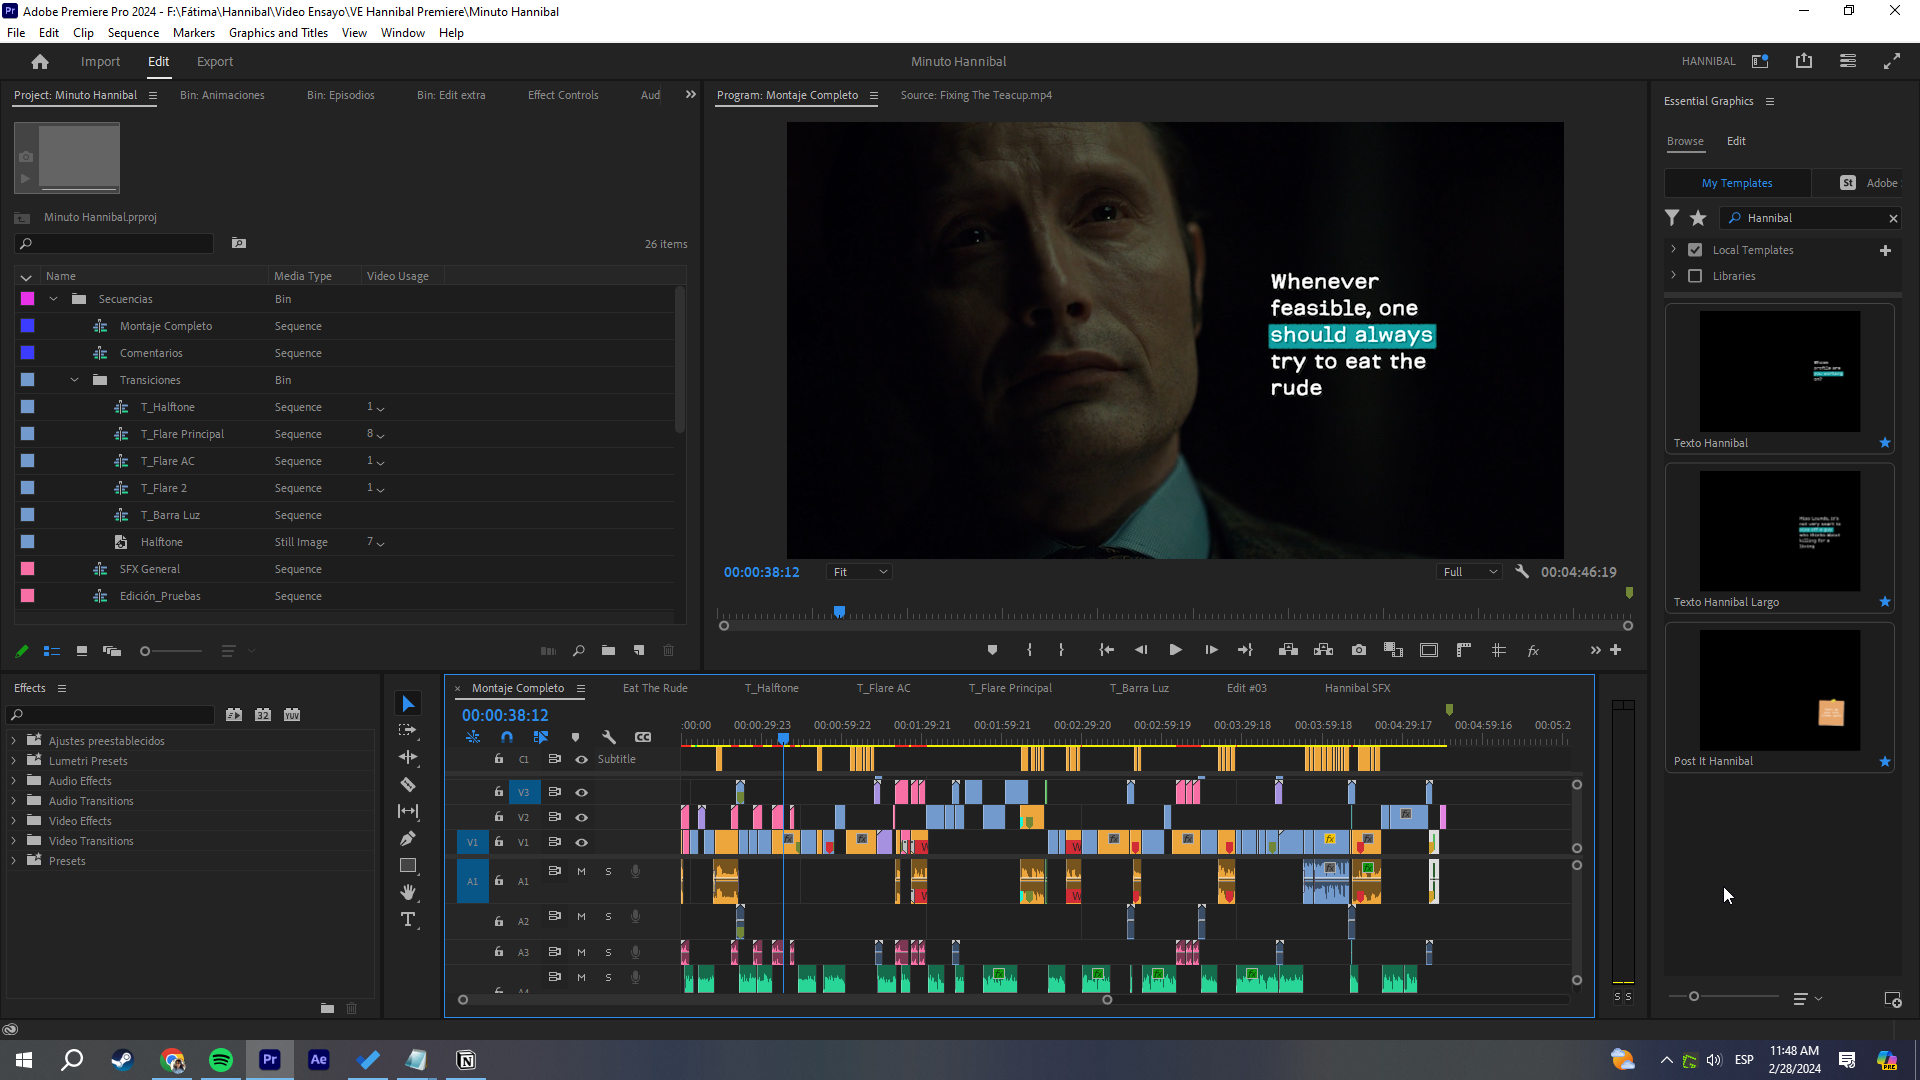Viewport: 1920px width, 1080px height.
Task: Select the Rectangle tool
Action: click(408, 865)
